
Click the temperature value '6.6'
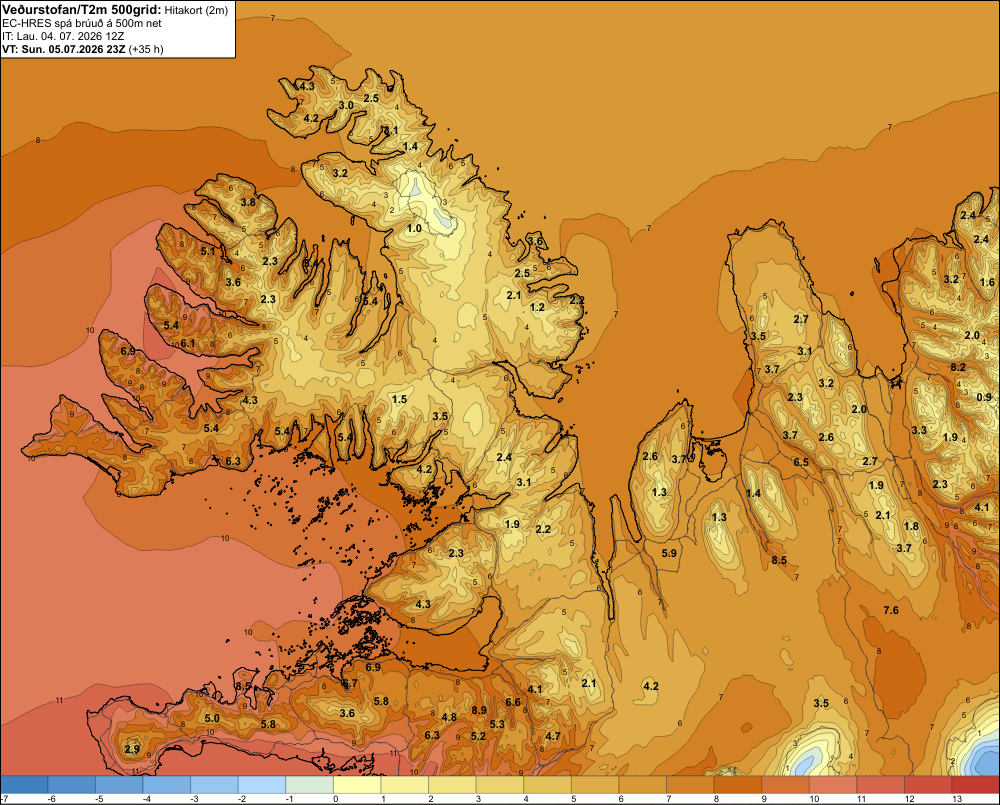[x=513, y=702]
